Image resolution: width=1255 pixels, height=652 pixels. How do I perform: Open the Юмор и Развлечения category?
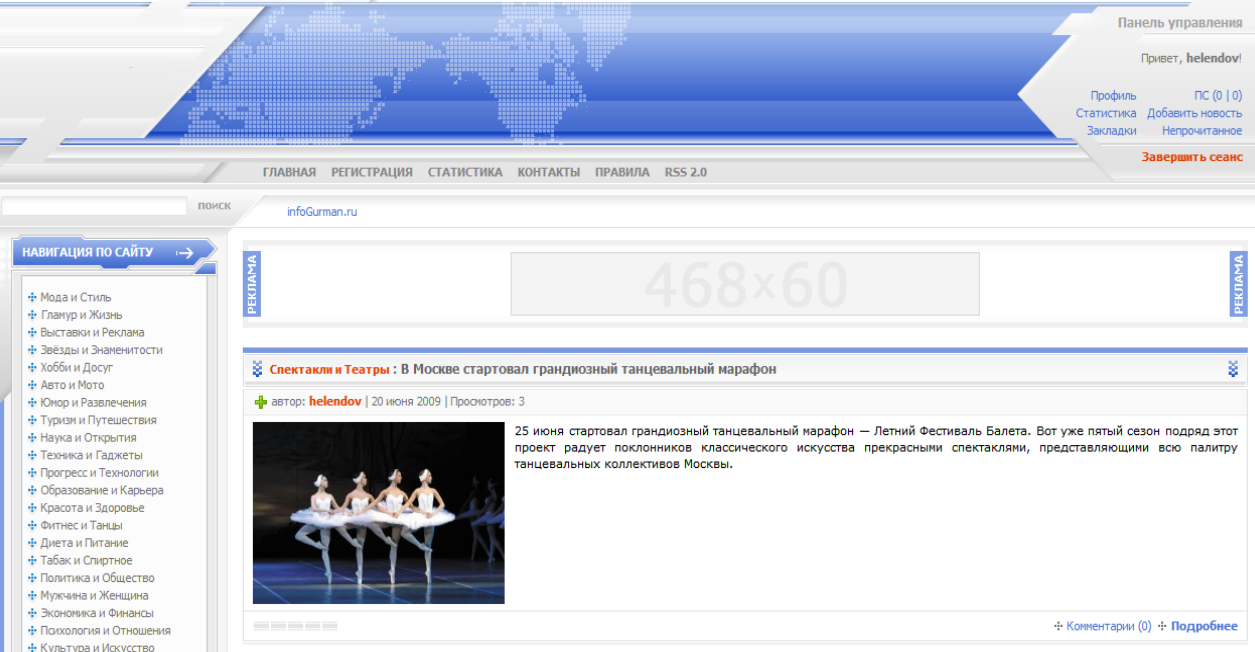[x=93, y=402]
